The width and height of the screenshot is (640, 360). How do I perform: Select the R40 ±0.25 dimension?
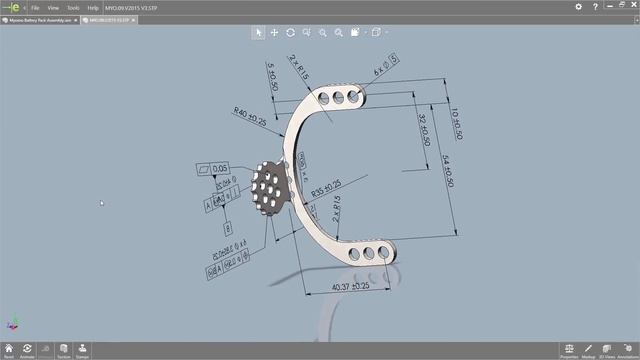pyautogui.click(x=250, y=116)
